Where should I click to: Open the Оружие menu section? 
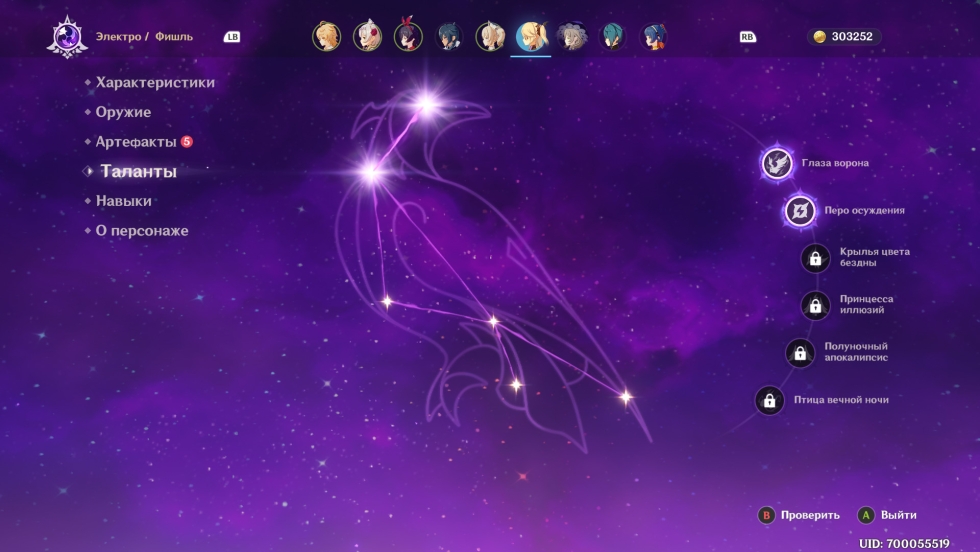(123, 112)
